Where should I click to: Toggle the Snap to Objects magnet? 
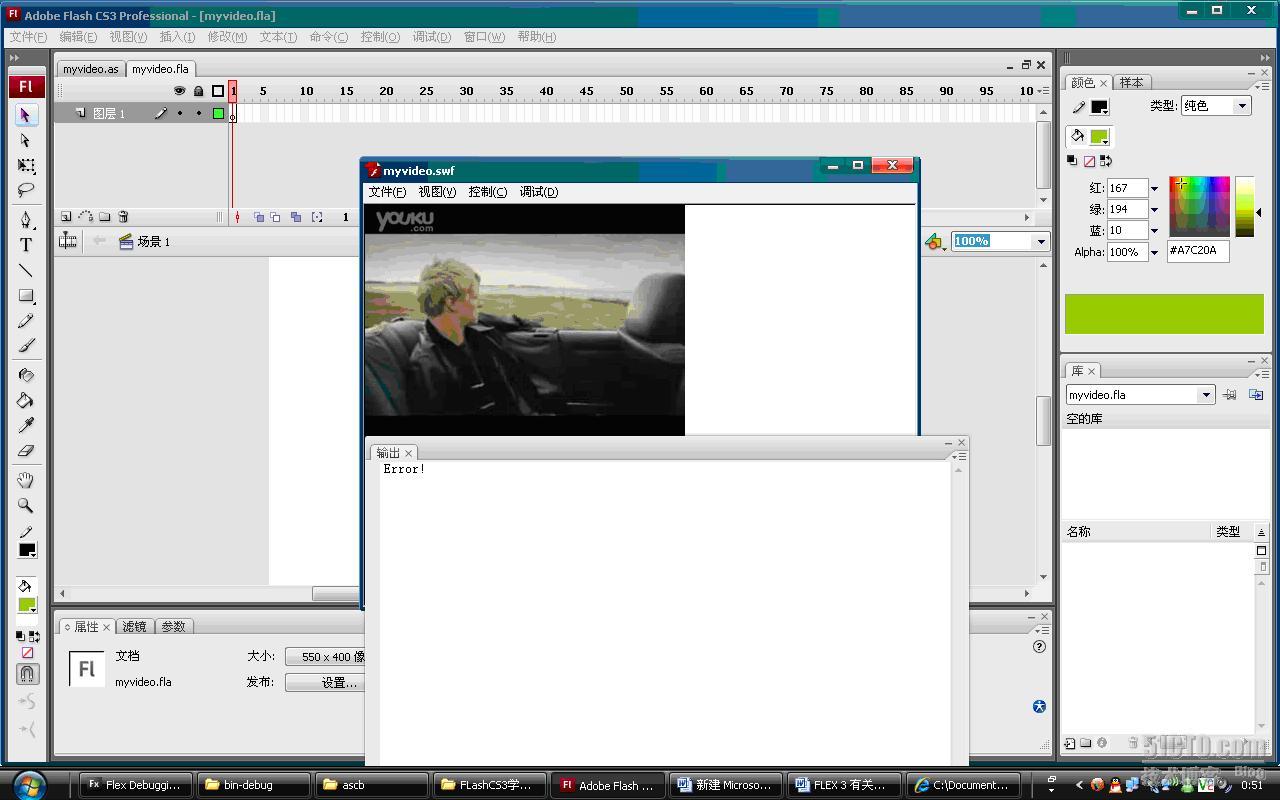click(x=27, y=674)
